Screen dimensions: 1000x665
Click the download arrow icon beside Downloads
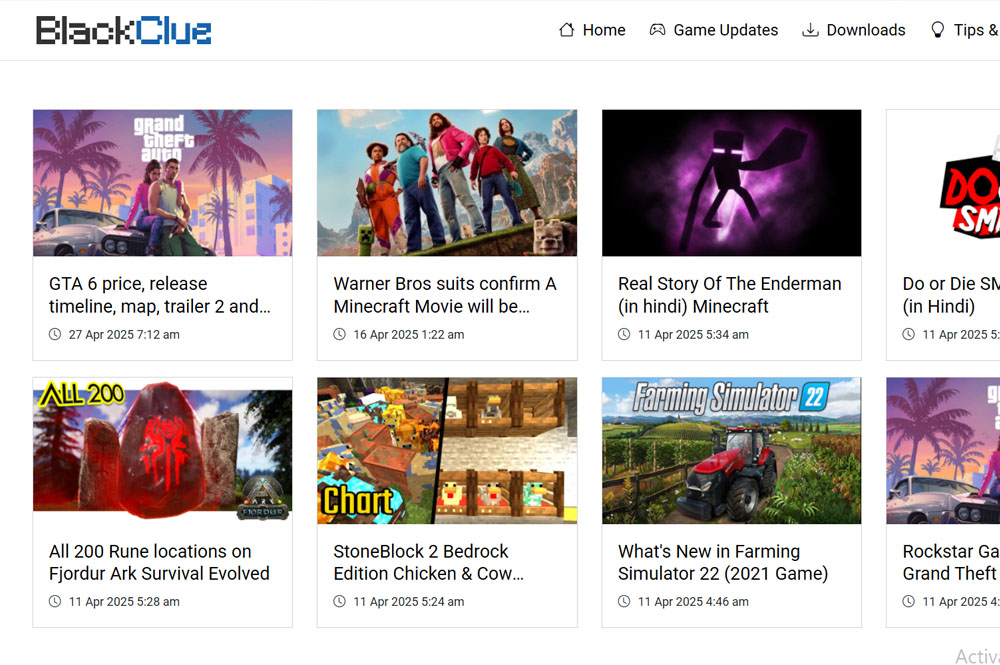click(810, 30)
